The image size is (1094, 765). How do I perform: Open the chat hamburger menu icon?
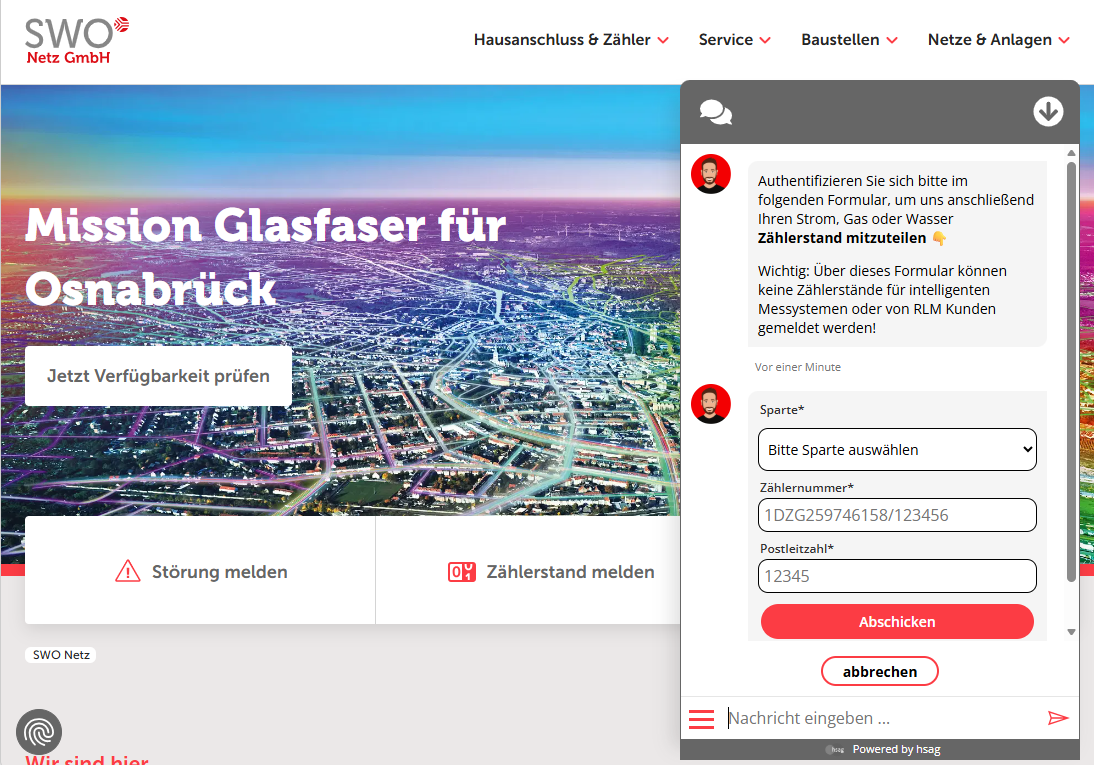701,719
